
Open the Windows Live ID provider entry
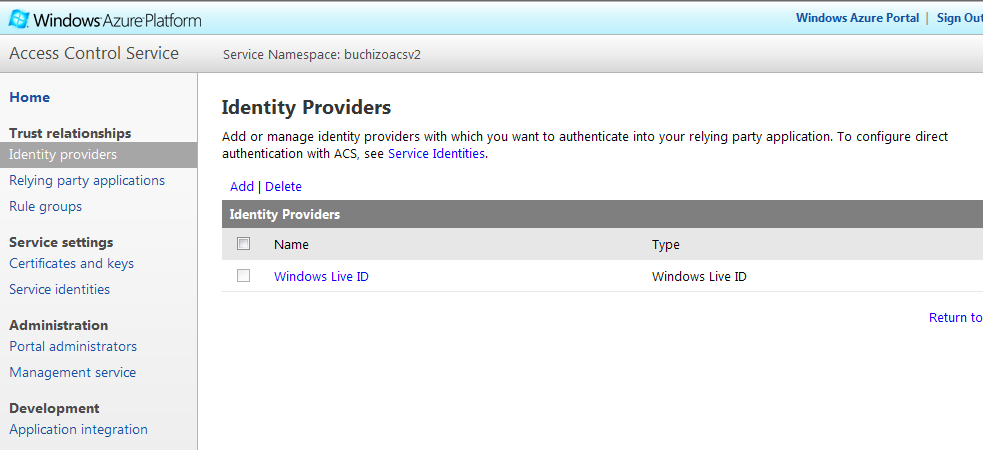pyautogui.click(x=321, y=277)
